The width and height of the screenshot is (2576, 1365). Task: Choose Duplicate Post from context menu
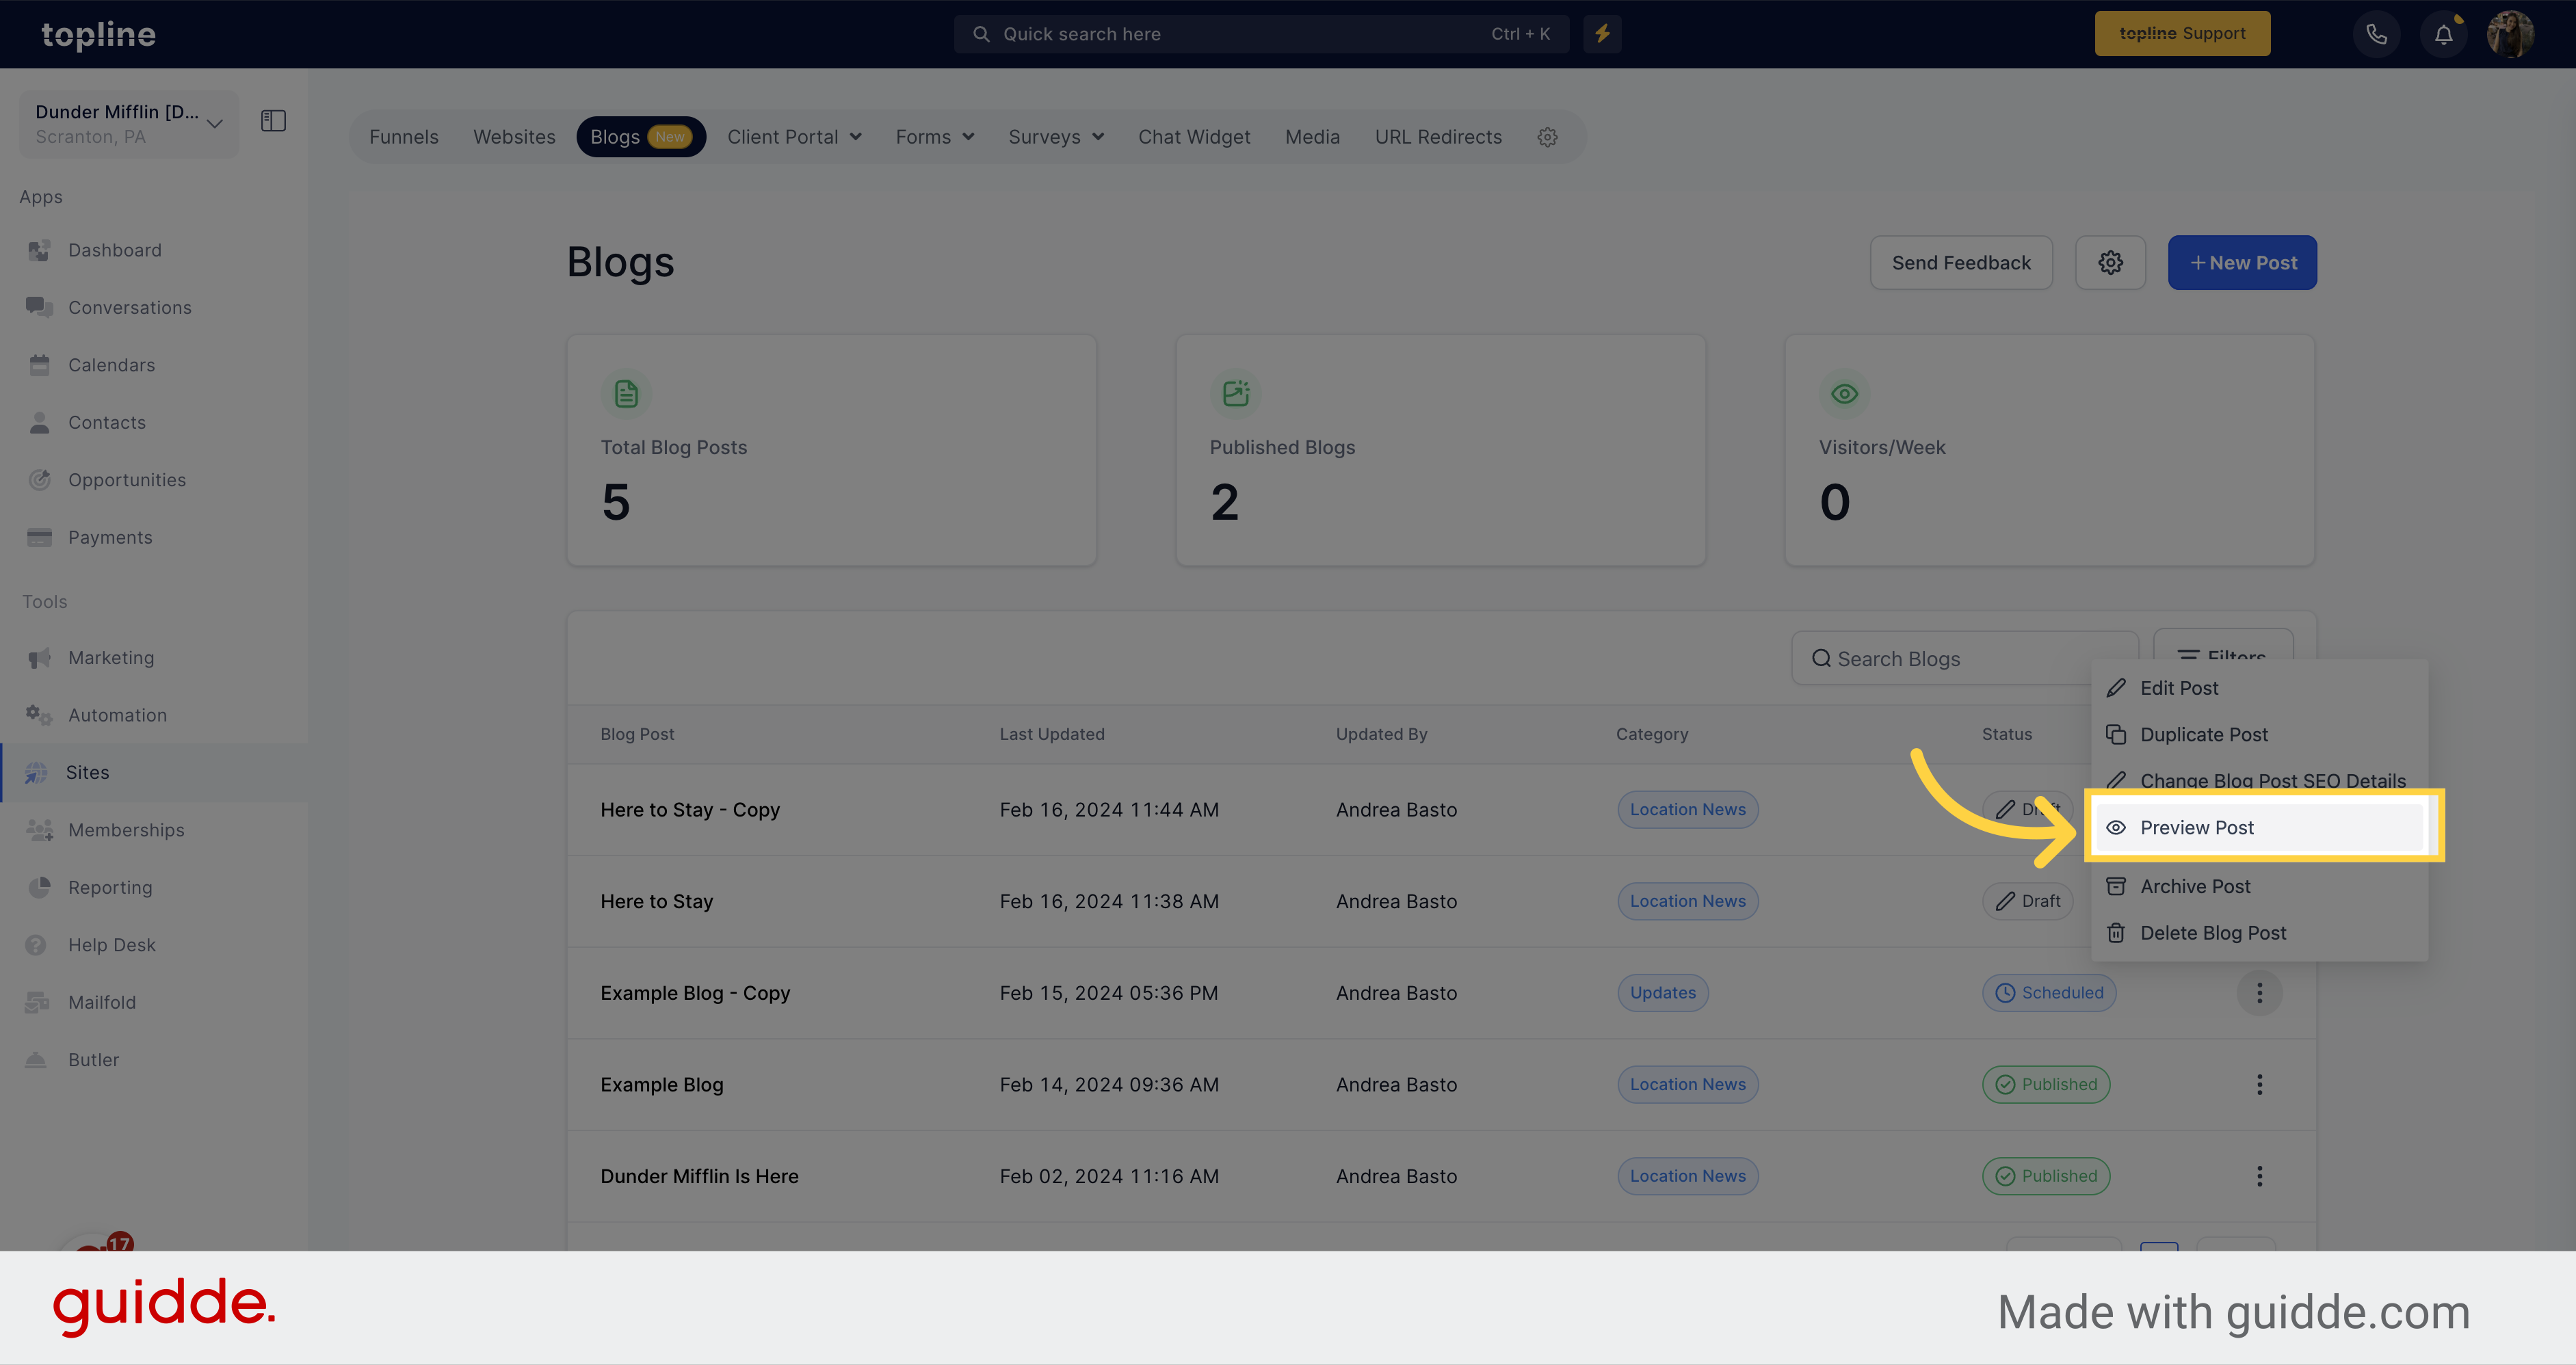coord(2259,735)
